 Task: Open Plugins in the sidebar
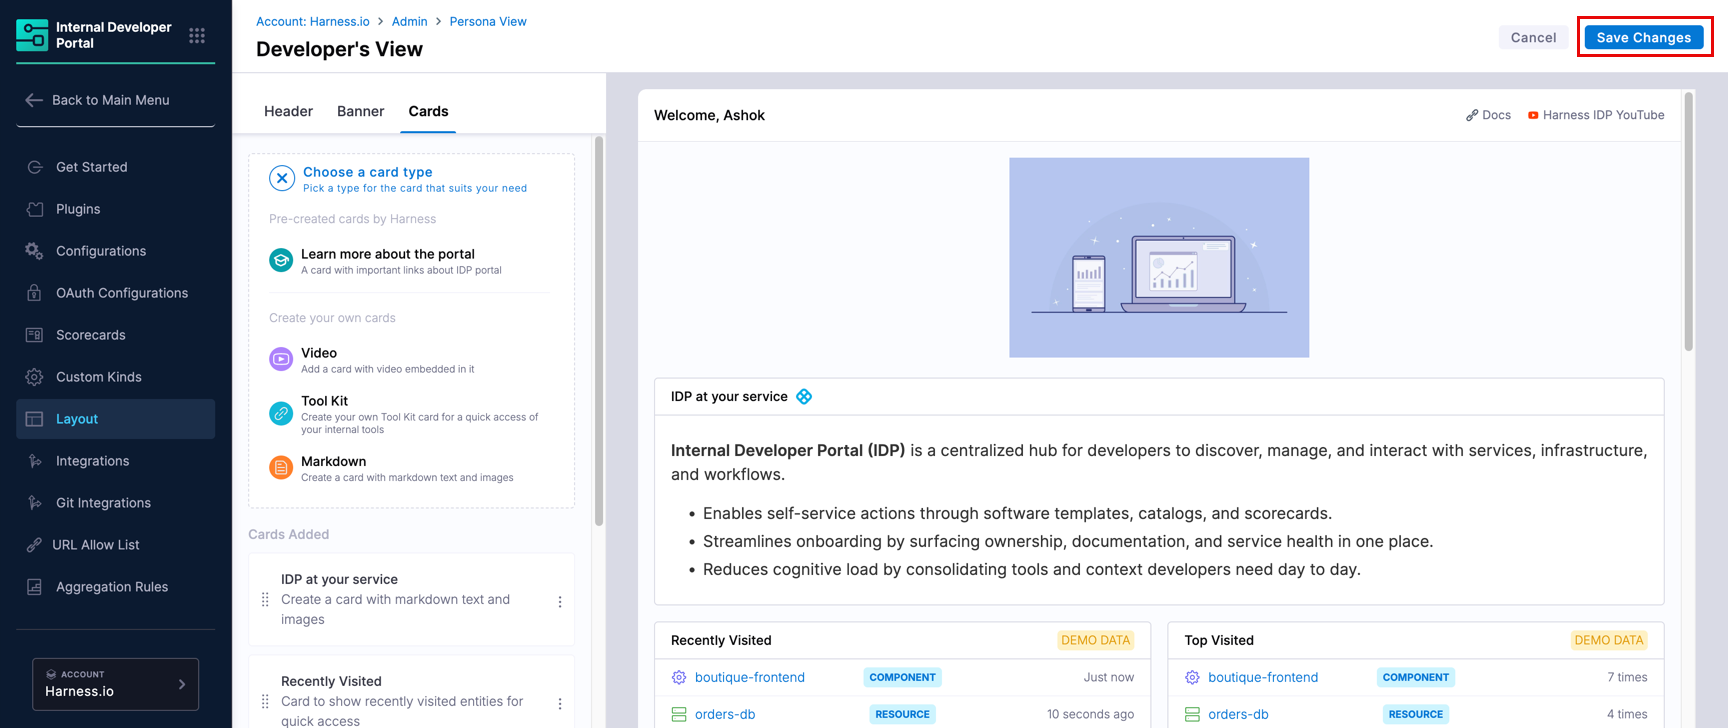coord(115,209)
